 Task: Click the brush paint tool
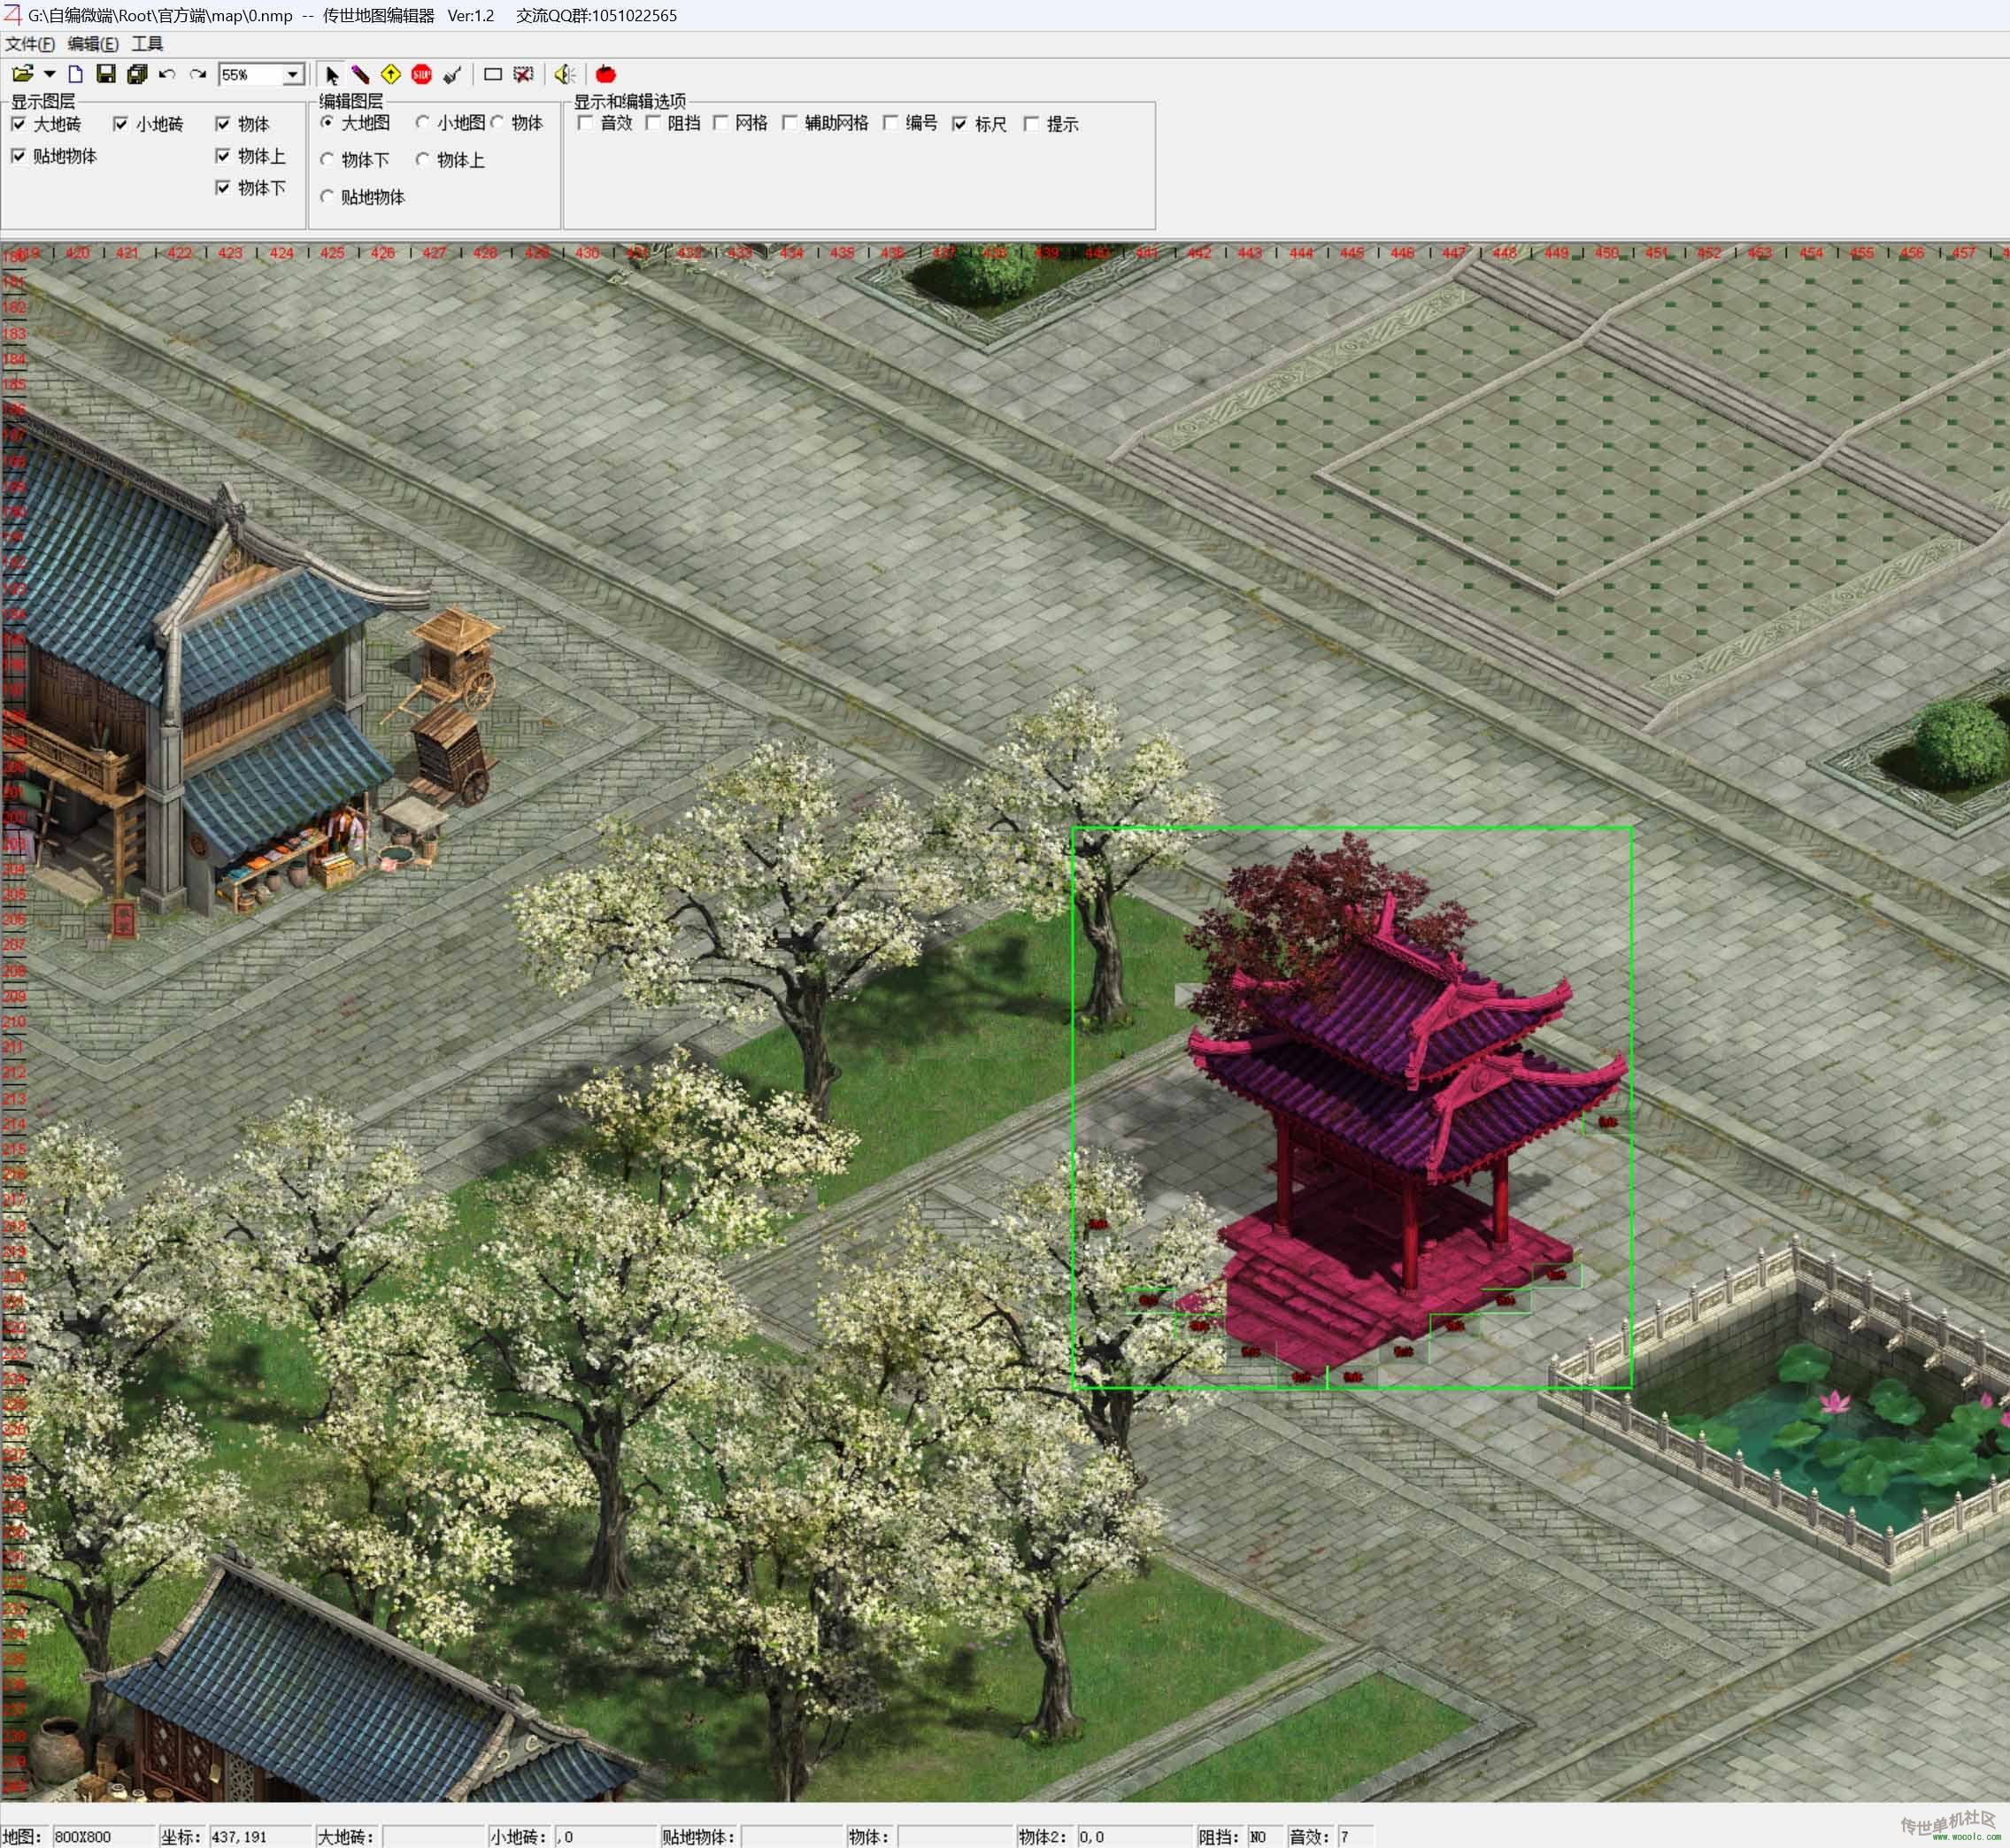452,74
